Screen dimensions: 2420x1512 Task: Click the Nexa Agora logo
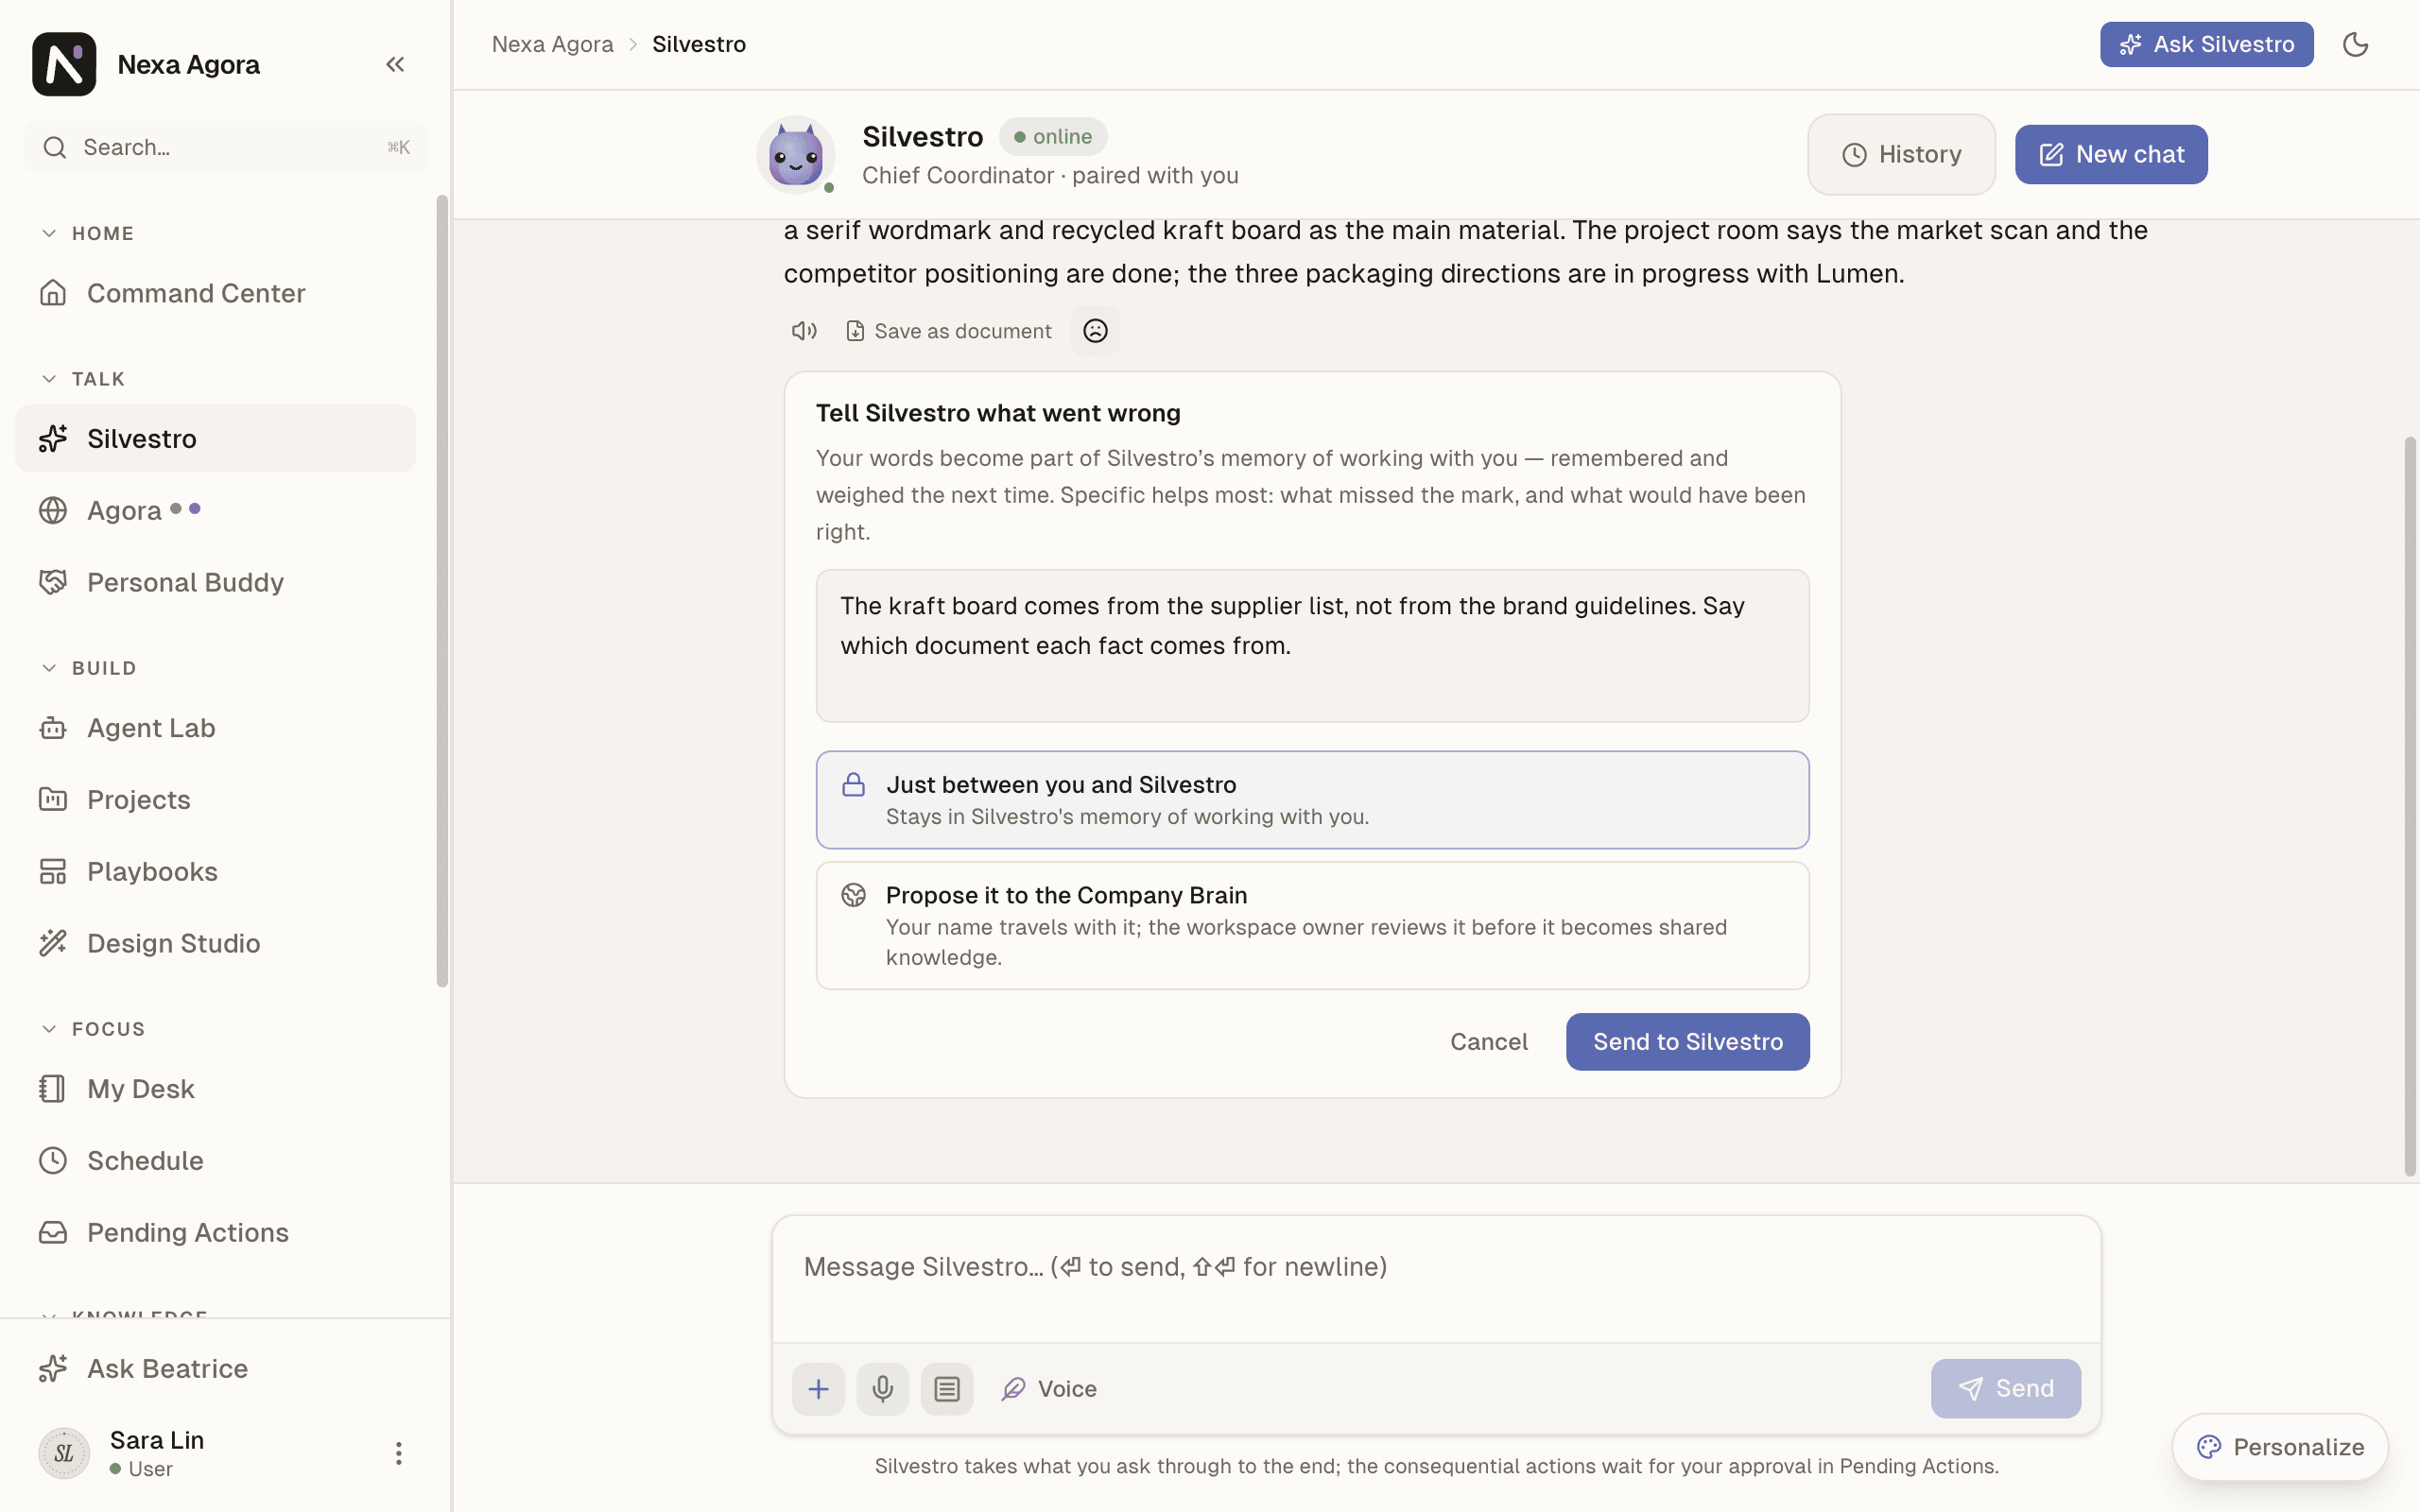click(x=64, y=64)
